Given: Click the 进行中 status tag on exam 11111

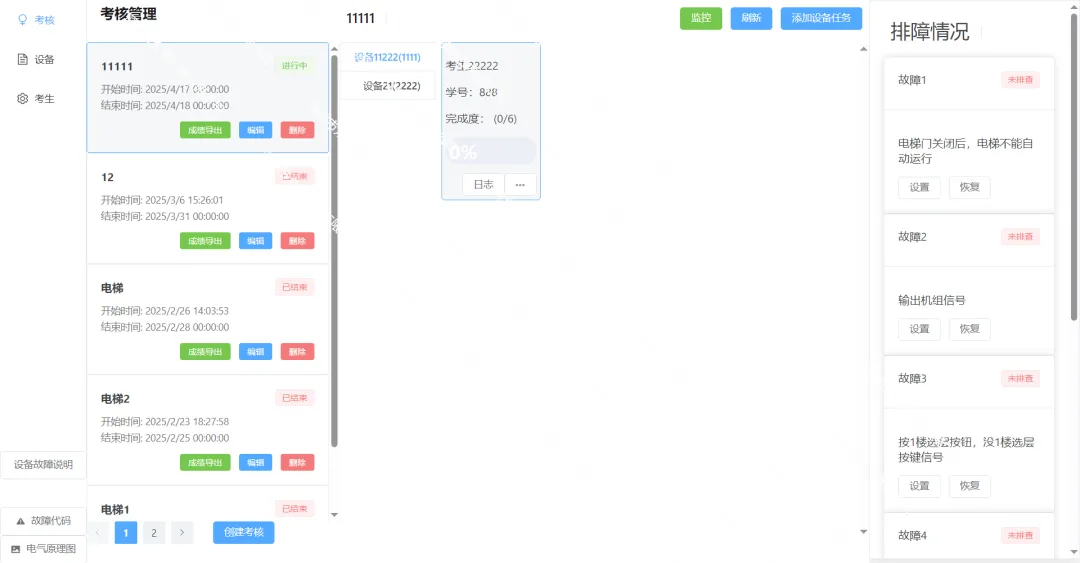Looking at the screenshot, I should [294, 65].
